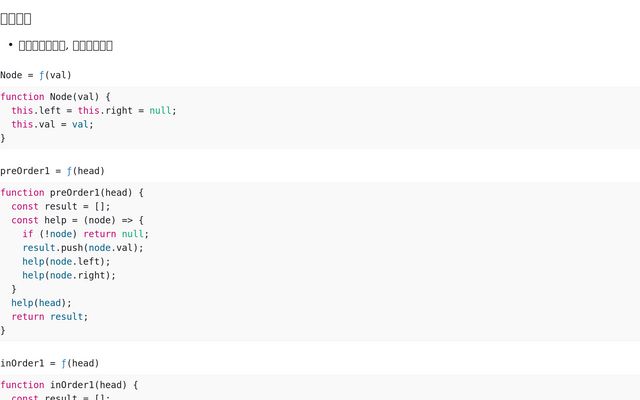Click the 'const result = [];' line in preOrder1

point(61,206)
